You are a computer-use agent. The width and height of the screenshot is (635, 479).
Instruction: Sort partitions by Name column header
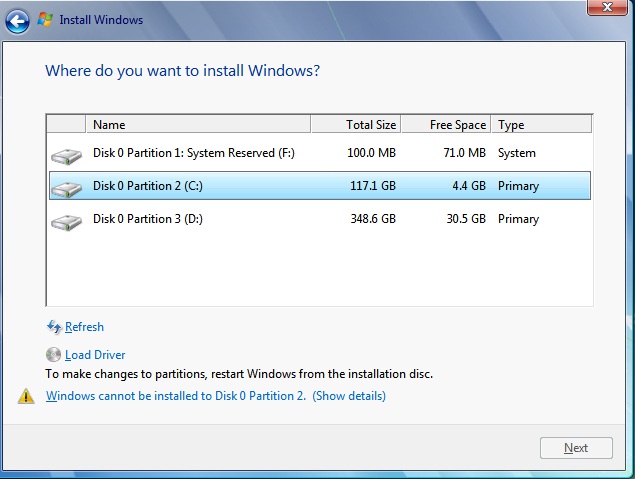[198, 125]
